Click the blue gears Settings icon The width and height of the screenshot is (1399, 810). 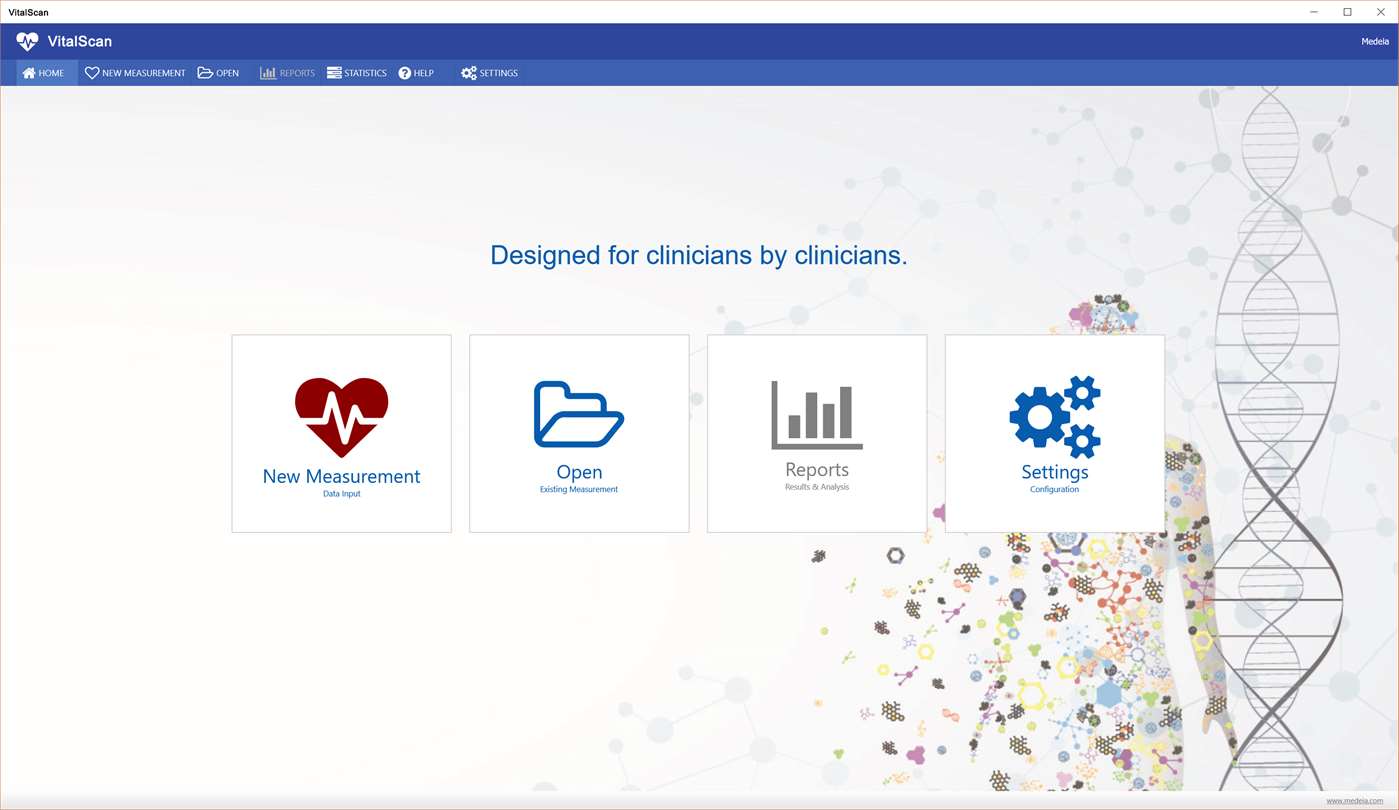(1055, 417)
